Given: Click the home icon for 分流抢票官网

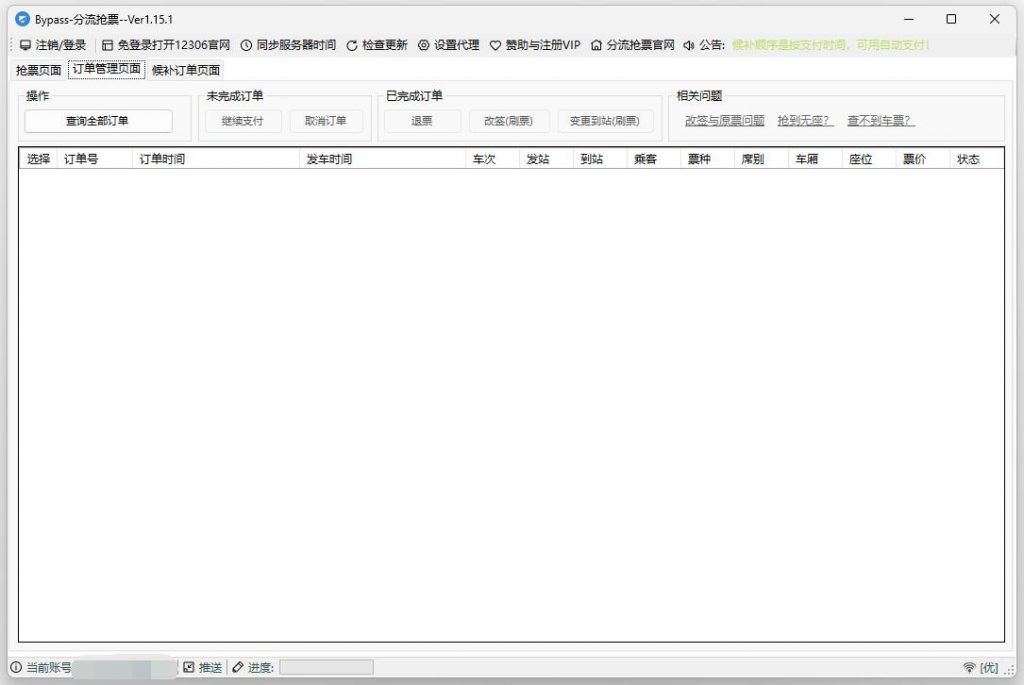Looking at the screenshot, I should 594,44.
